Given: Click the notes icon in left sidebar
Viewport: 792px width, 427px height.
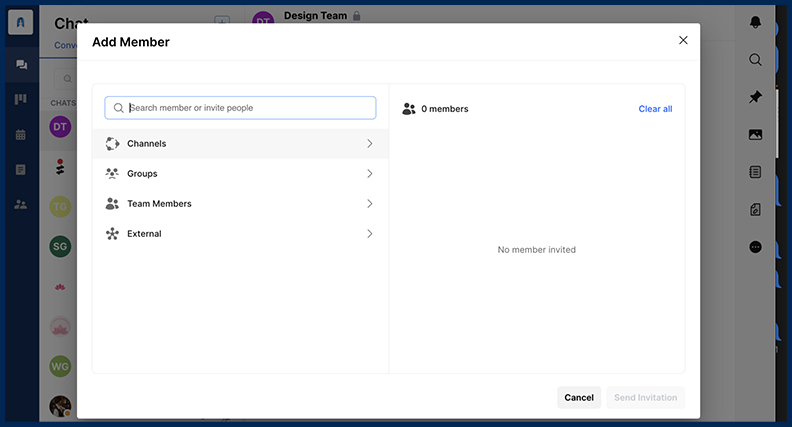Looking at the screenshot, I should point(21,169).
